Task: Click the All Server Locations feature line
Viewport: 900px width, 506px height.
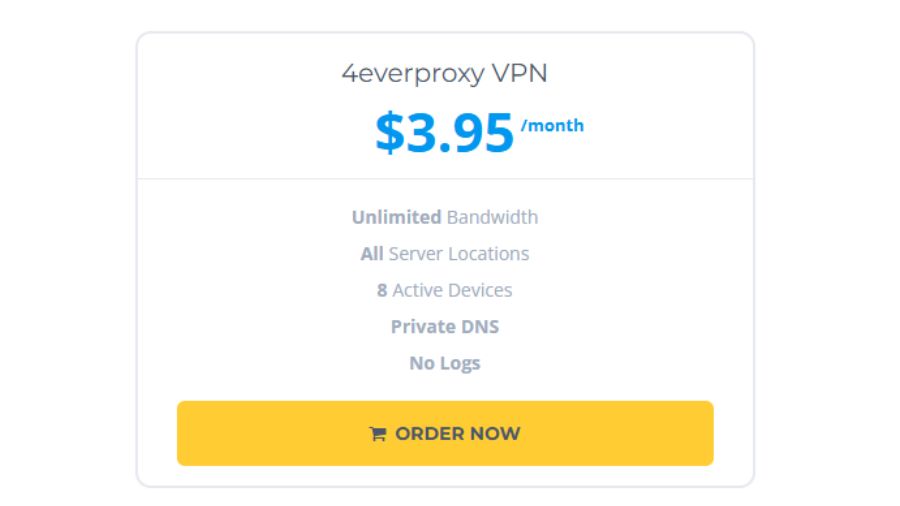Action: [x=444, y=254]
